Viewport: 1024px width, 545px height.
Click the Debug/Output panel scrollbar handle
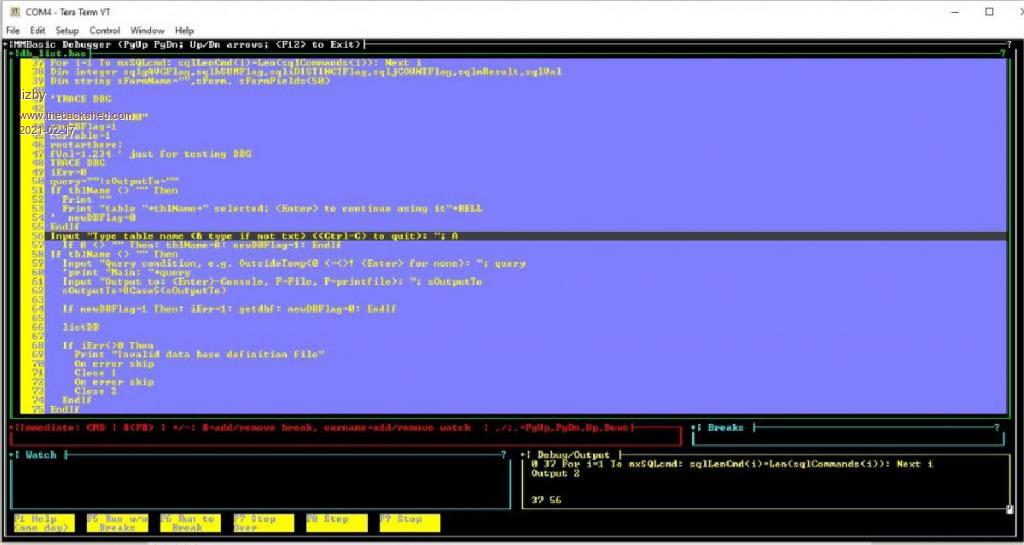click(x=1008, y=509)
